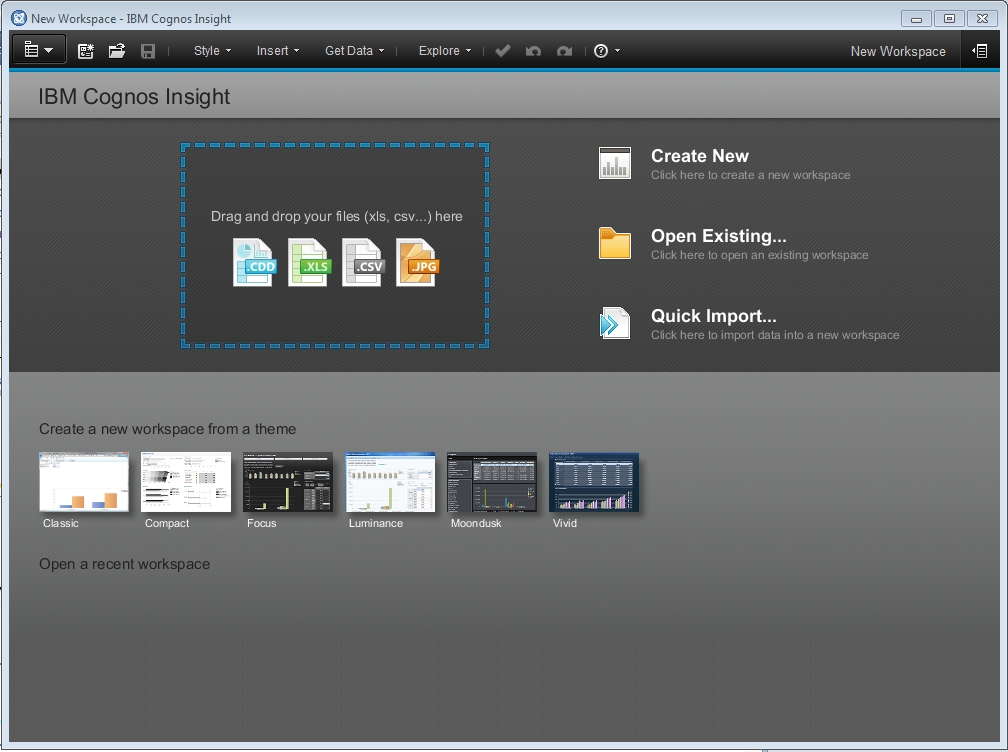
Task: Click the 'Click here to import data' text
Action: pyautogui.click(x=775, y=335)
